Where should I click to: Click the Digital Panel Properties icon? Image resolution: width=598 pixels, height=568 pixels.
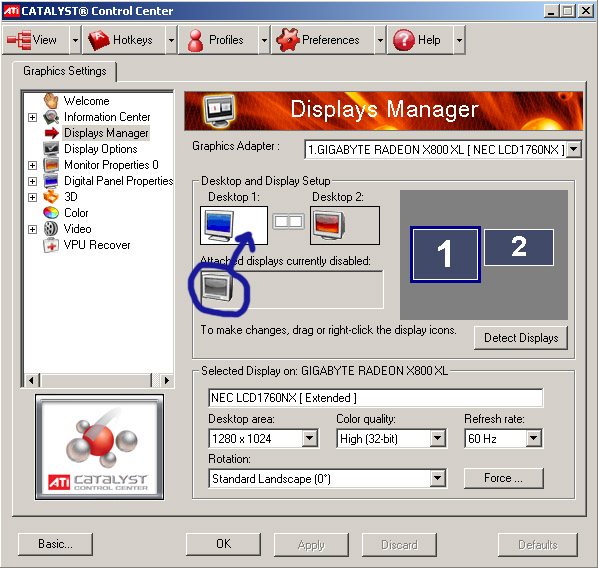pos(51,181)
